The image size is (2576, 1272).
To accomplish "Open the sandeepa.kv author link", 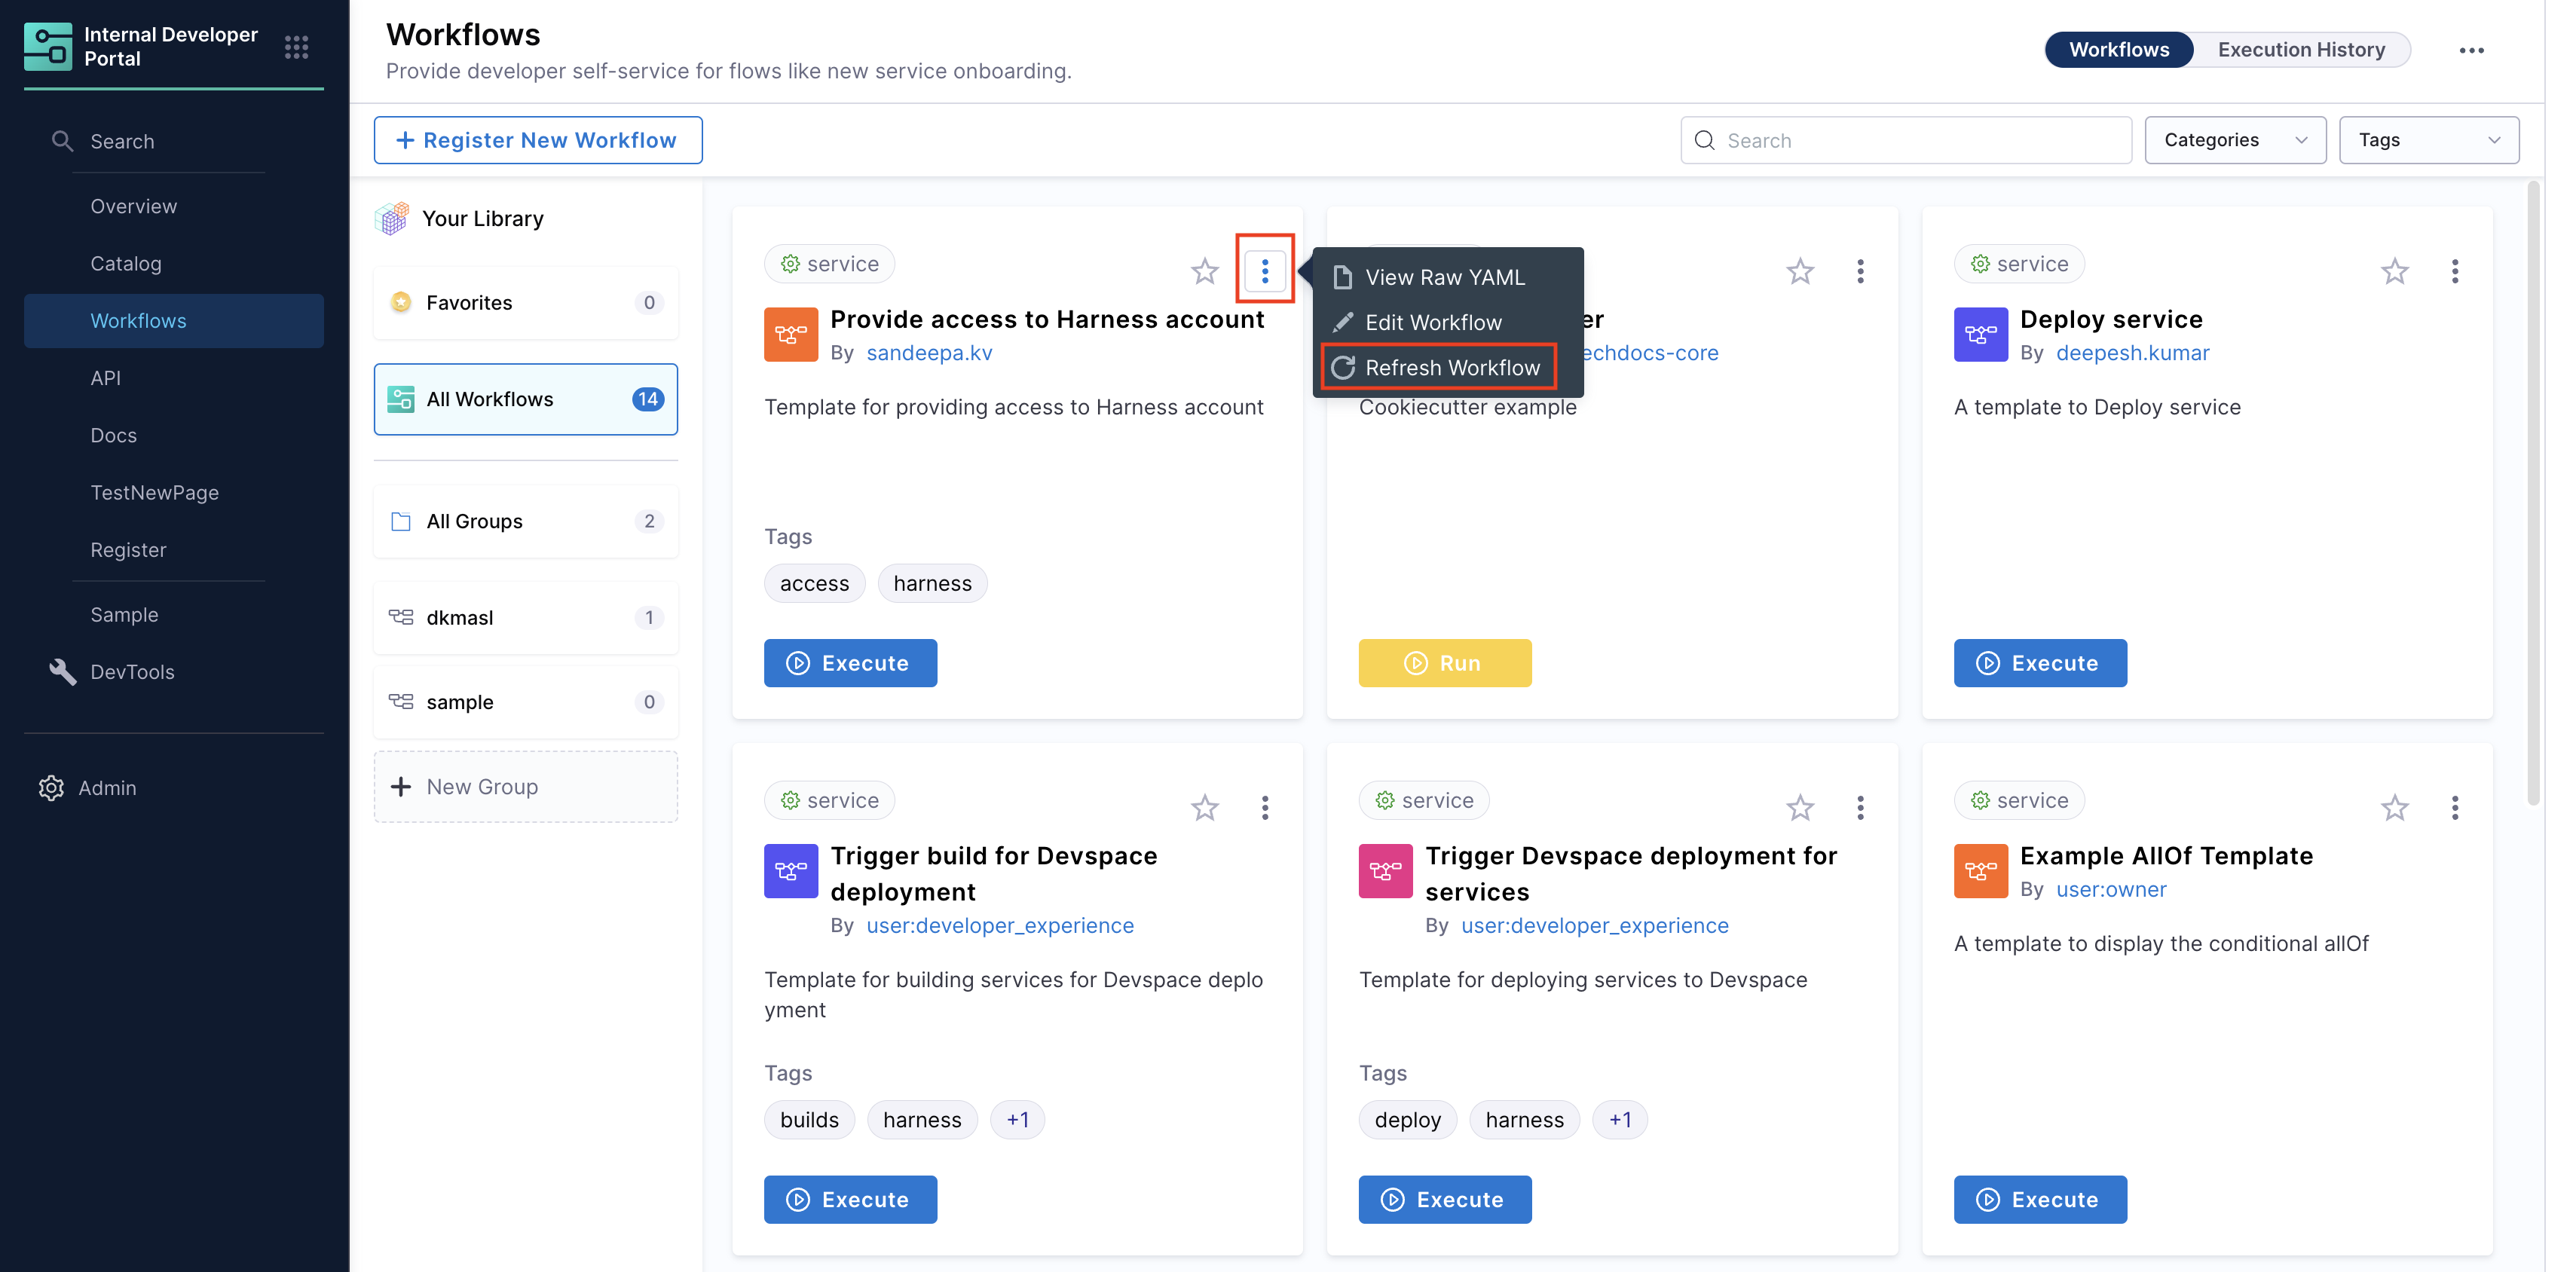I will coord(929,353).
